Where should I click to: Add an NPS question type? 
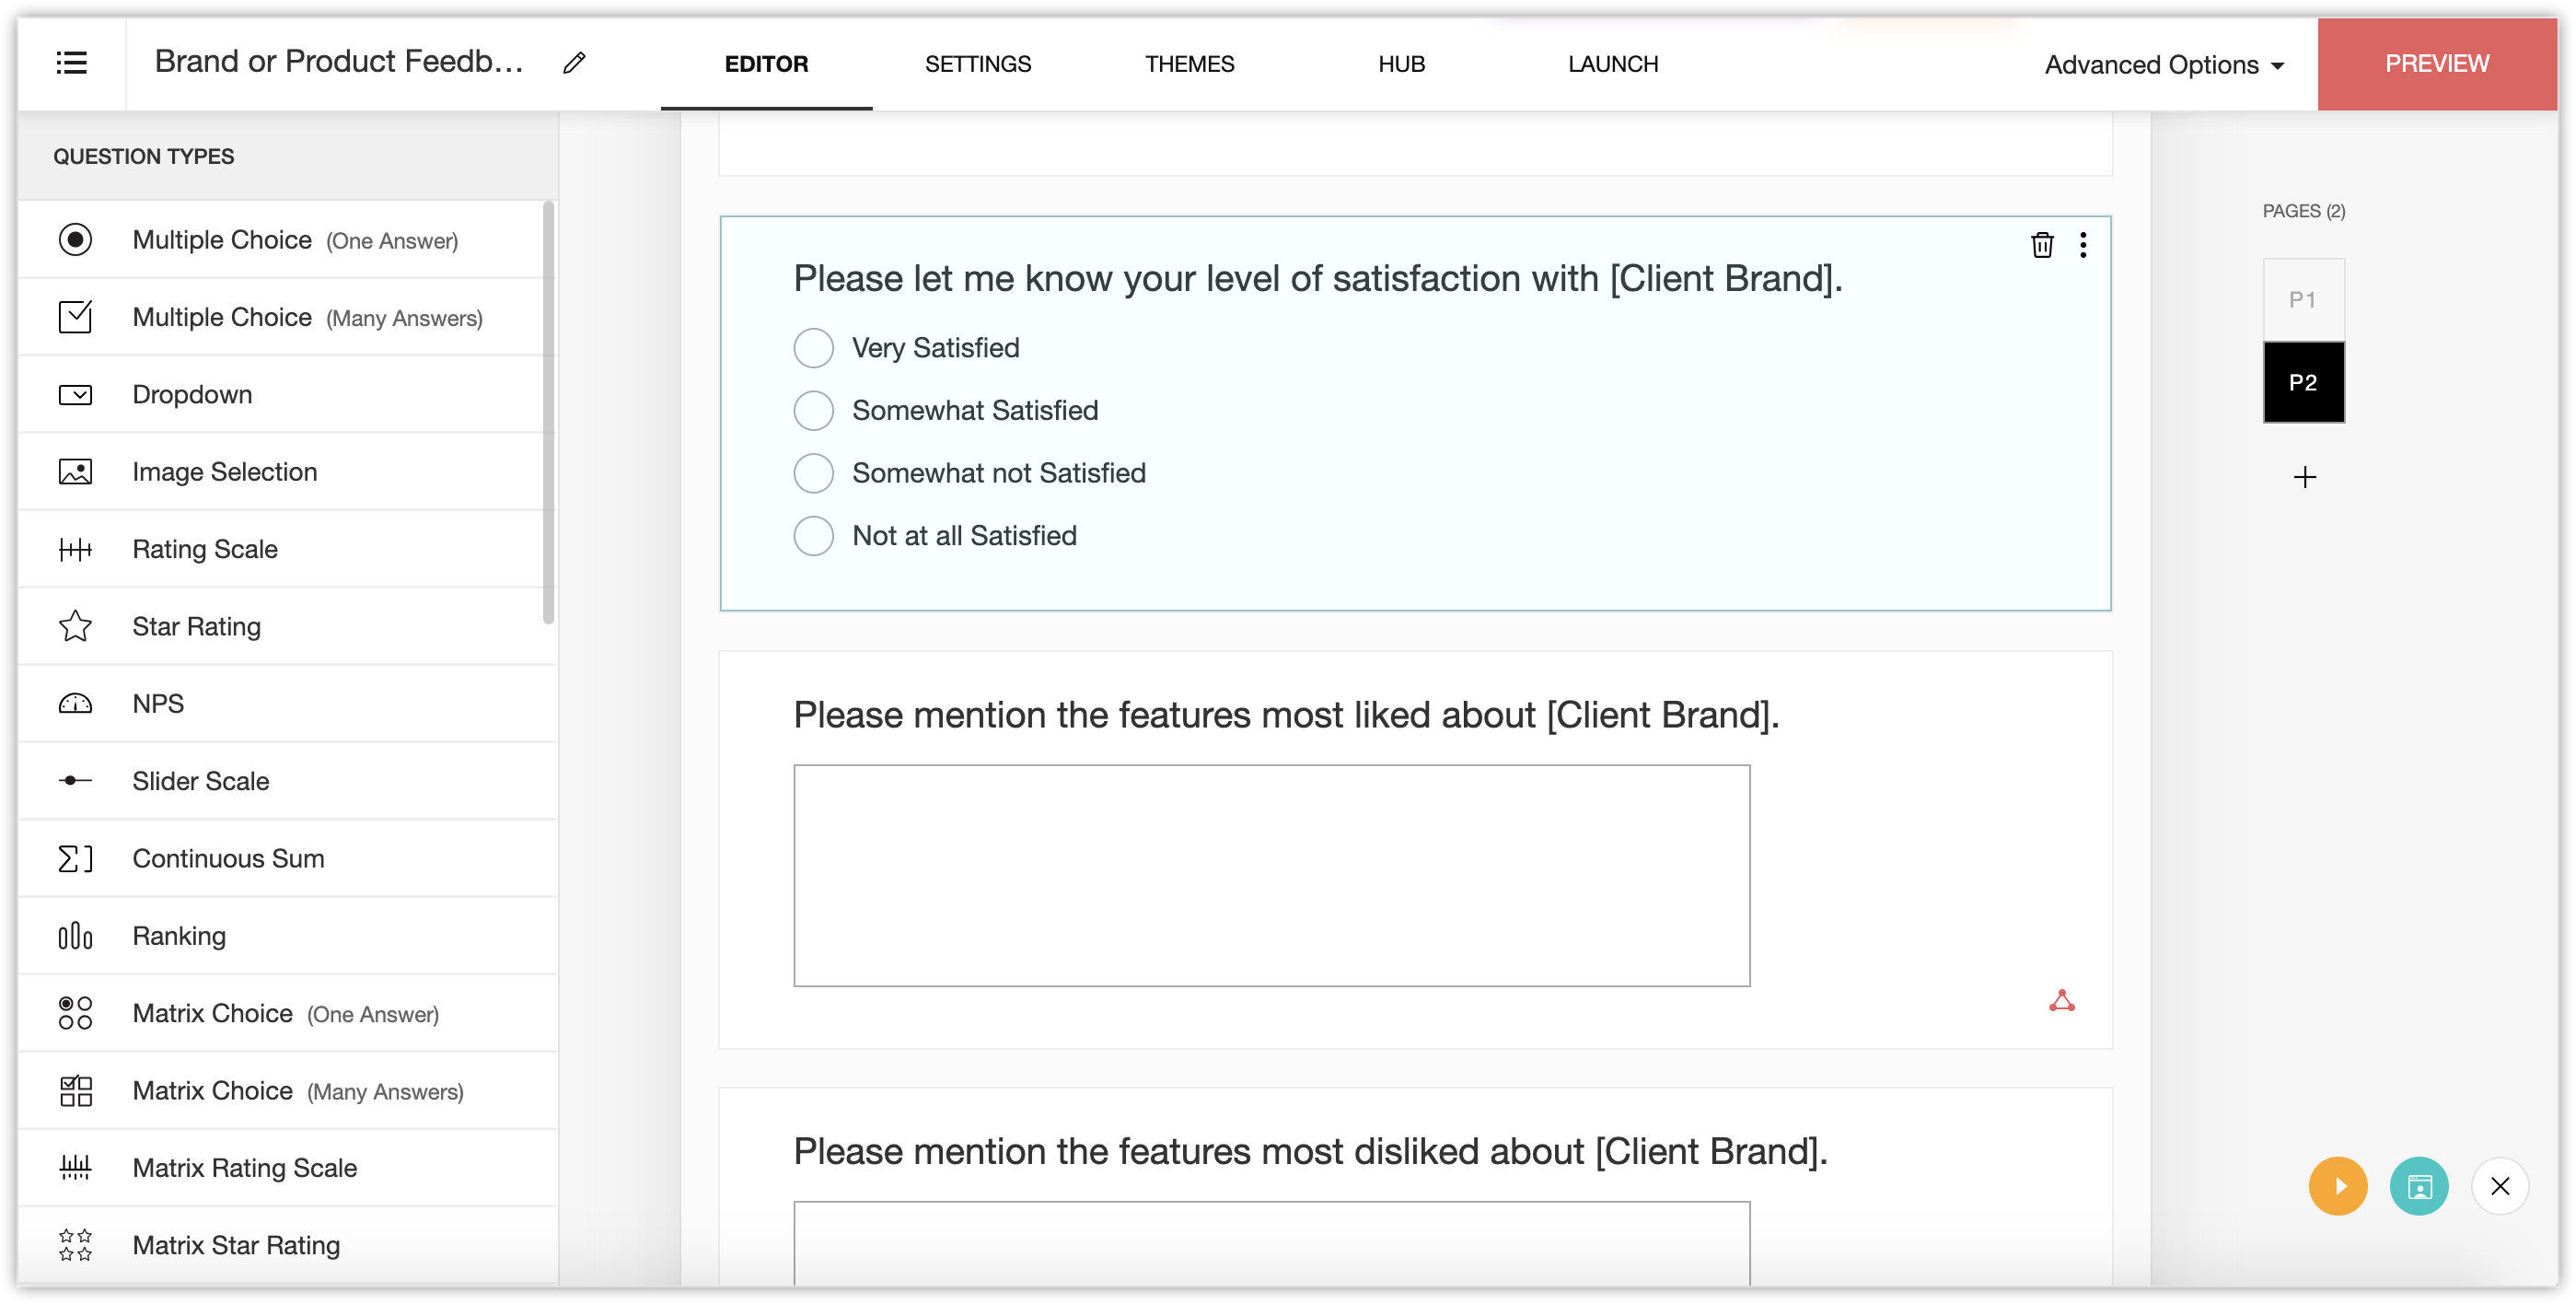tap(158, 704)
